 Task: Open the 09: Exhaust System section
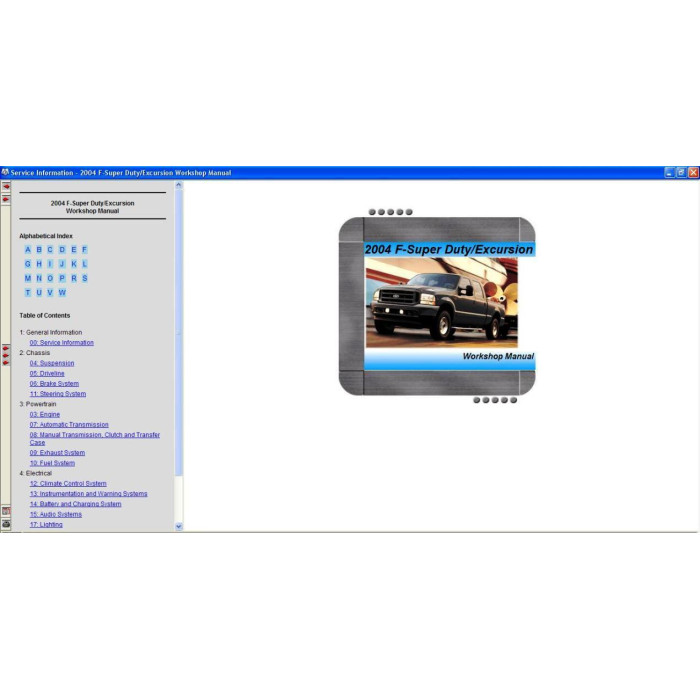(57, 453)
